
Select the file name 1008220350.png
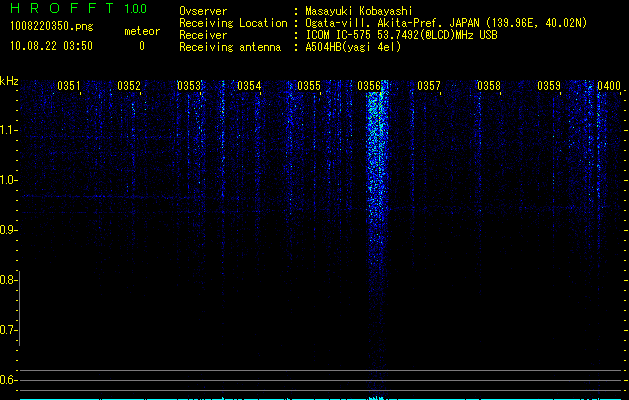click(x=52, y=26)
